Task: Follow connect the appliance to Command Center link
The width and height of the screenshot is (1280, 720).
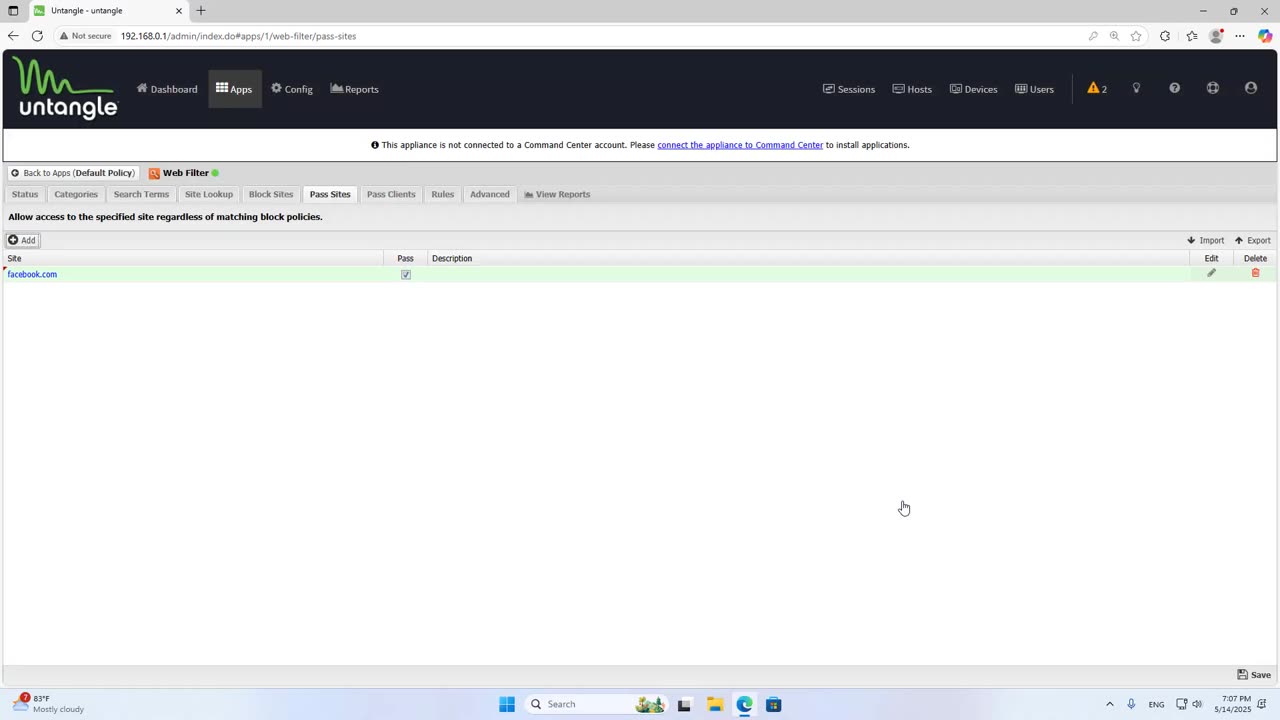Action: click(740, 145)
